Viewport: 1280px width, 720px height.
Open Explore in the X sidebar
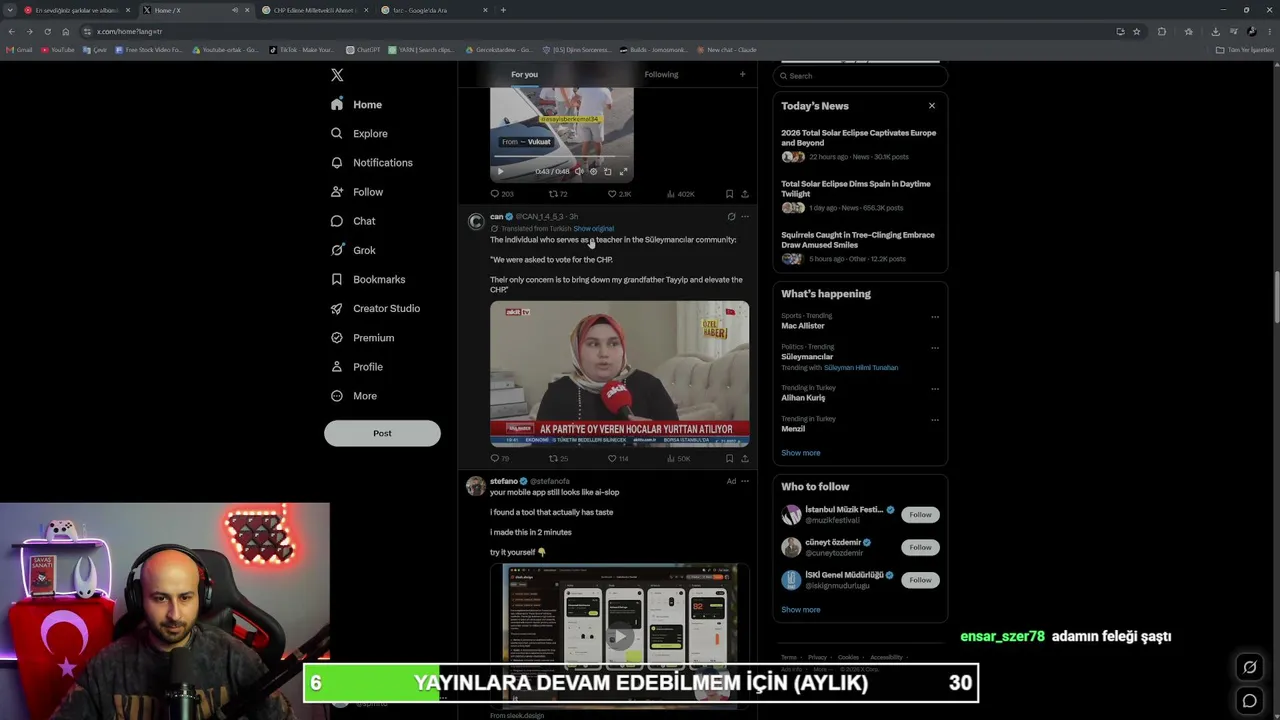[x=359, y=133]
